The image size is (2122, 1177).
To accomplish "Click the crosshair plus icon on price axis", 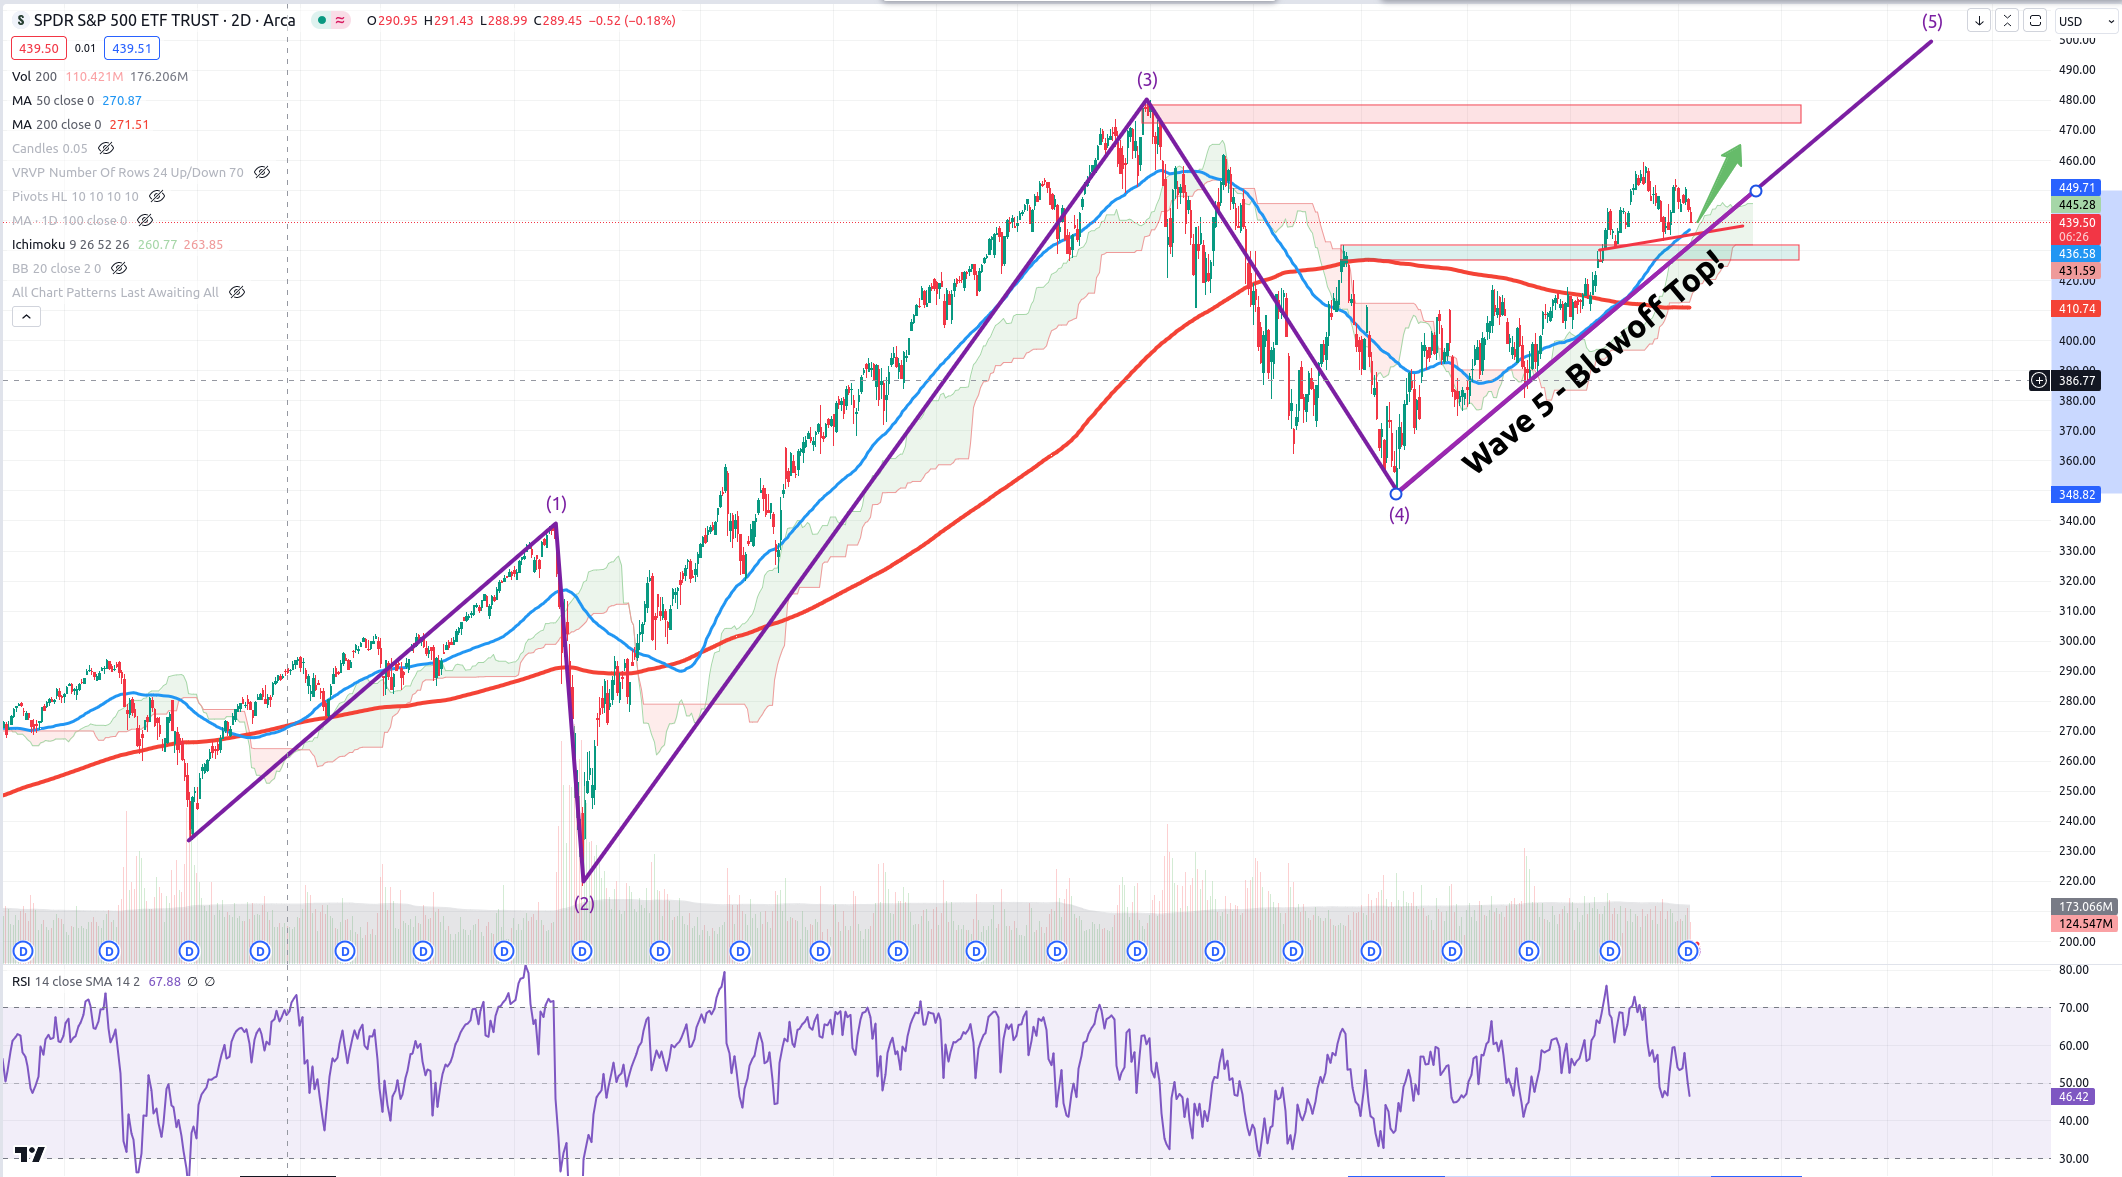I will [2038, 380].
